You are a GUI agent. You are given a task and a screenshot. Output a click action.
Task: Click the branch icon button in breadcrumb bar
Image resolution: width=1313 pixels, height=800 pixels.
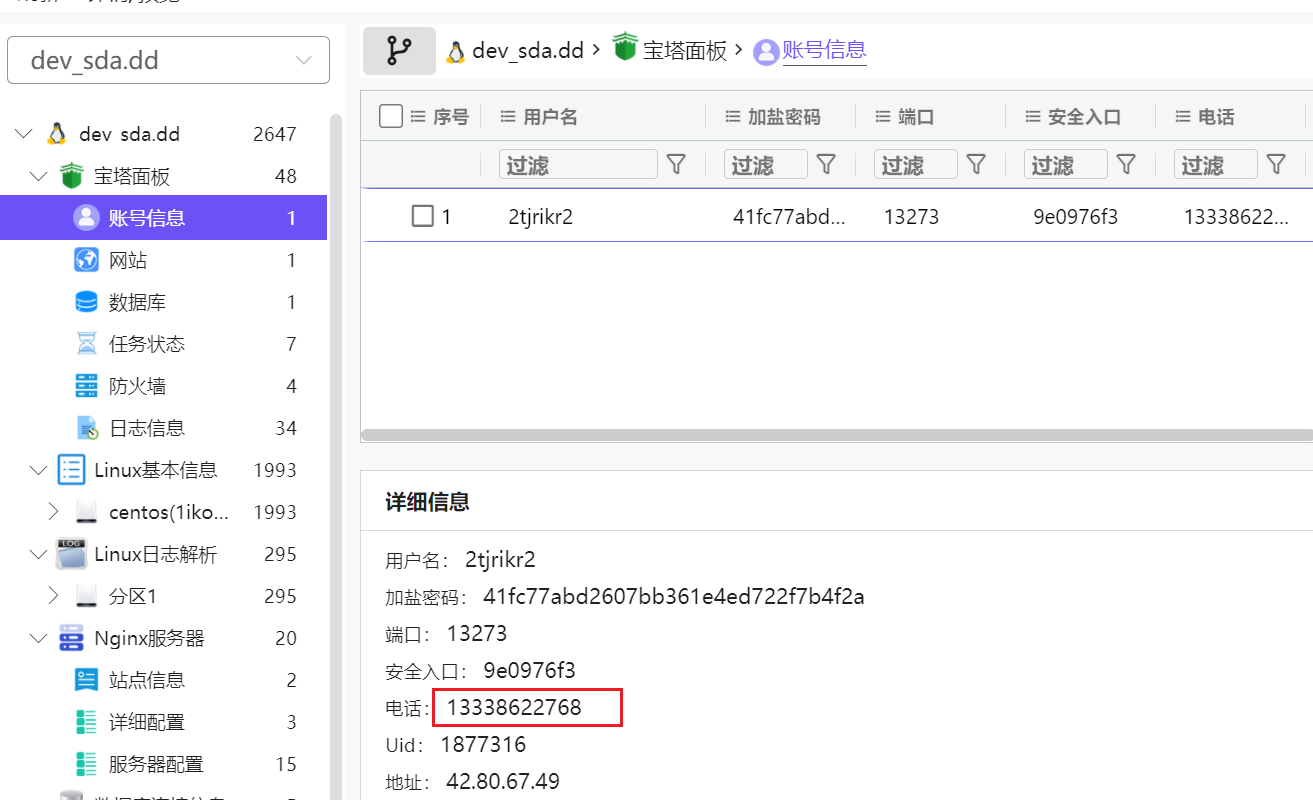click(x=399, y=51)
